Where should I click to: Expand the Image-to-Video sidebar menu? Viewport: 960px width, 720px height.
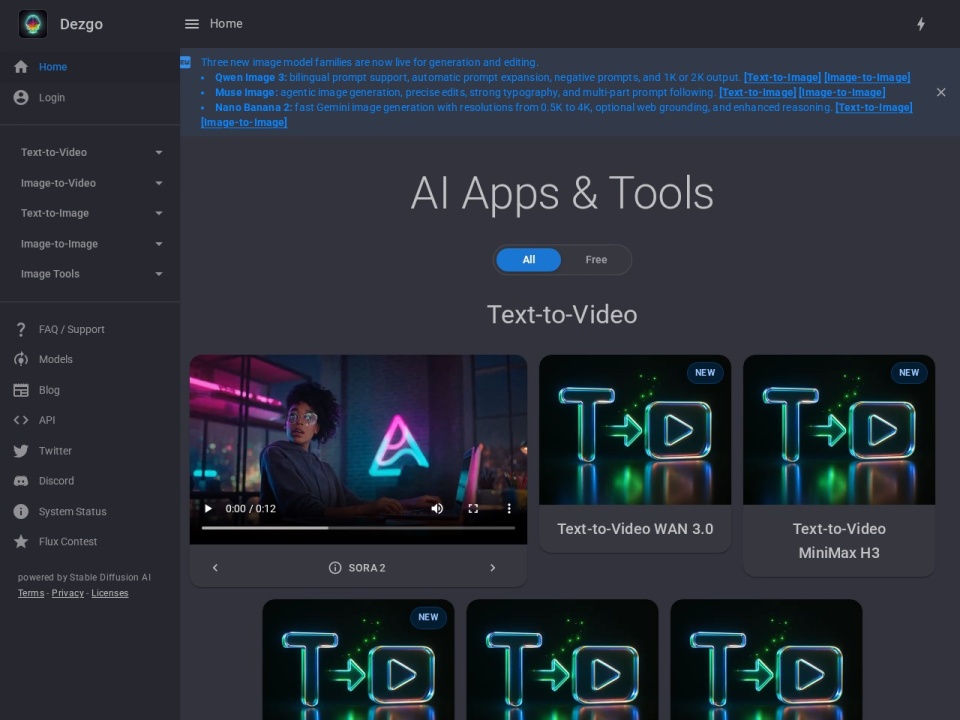point(90,183)
